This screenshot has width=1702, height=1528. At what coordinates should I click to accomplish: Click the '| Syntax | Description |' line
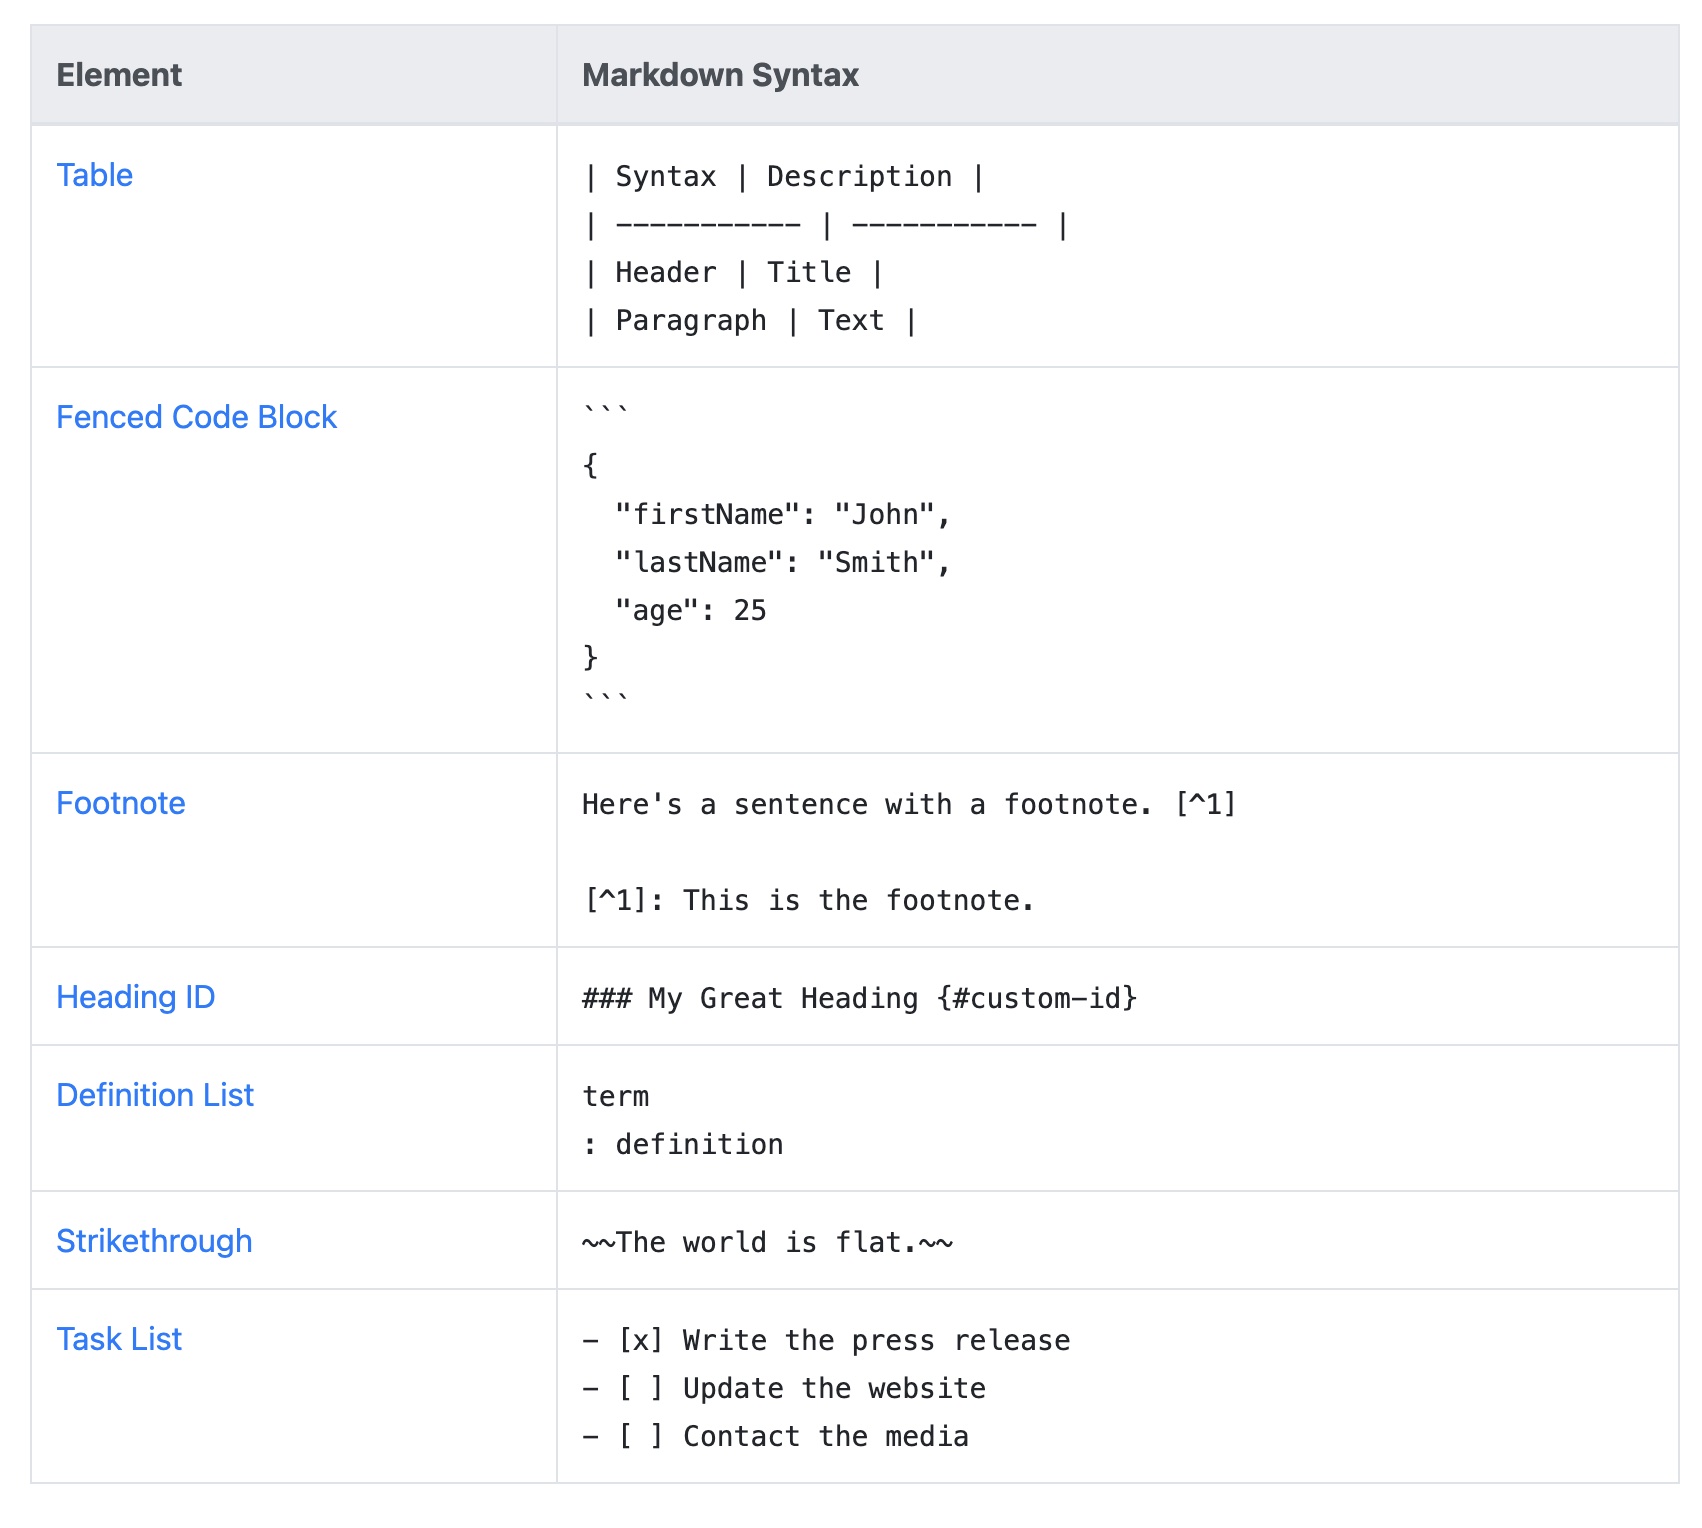(x=785, y=177)
